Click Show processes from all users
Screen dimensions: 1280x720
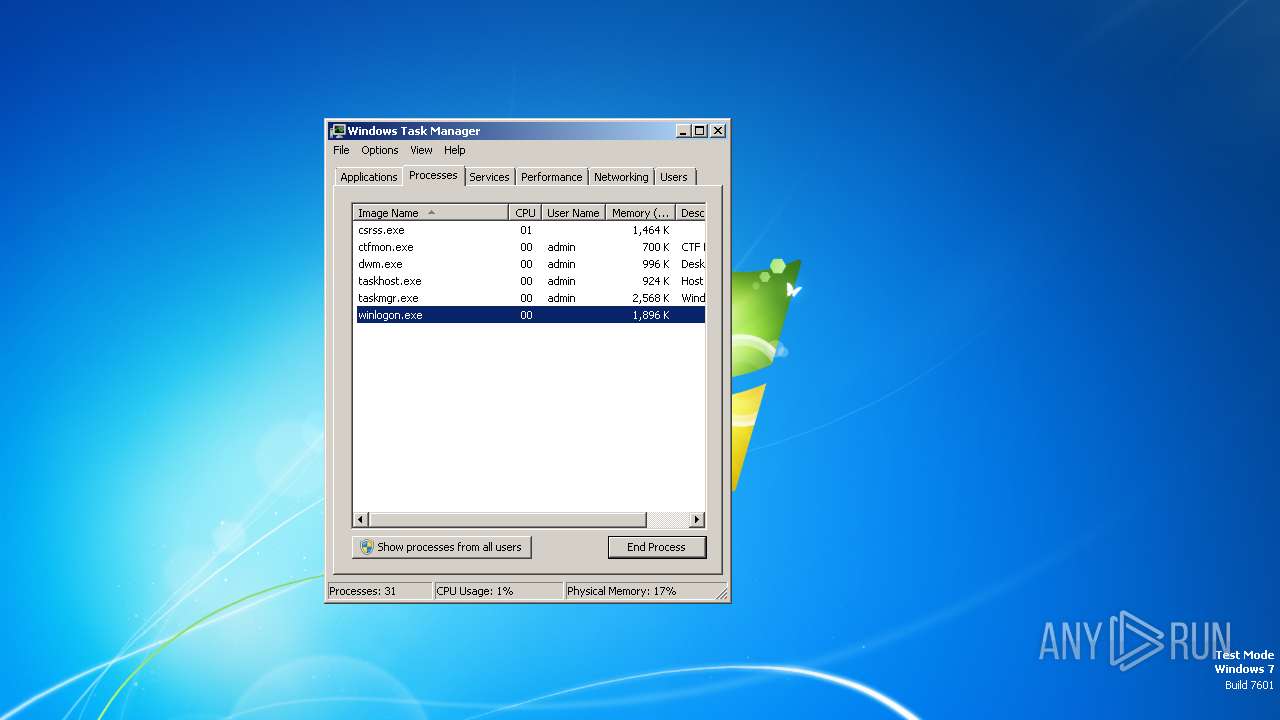(x=442, y=547)
